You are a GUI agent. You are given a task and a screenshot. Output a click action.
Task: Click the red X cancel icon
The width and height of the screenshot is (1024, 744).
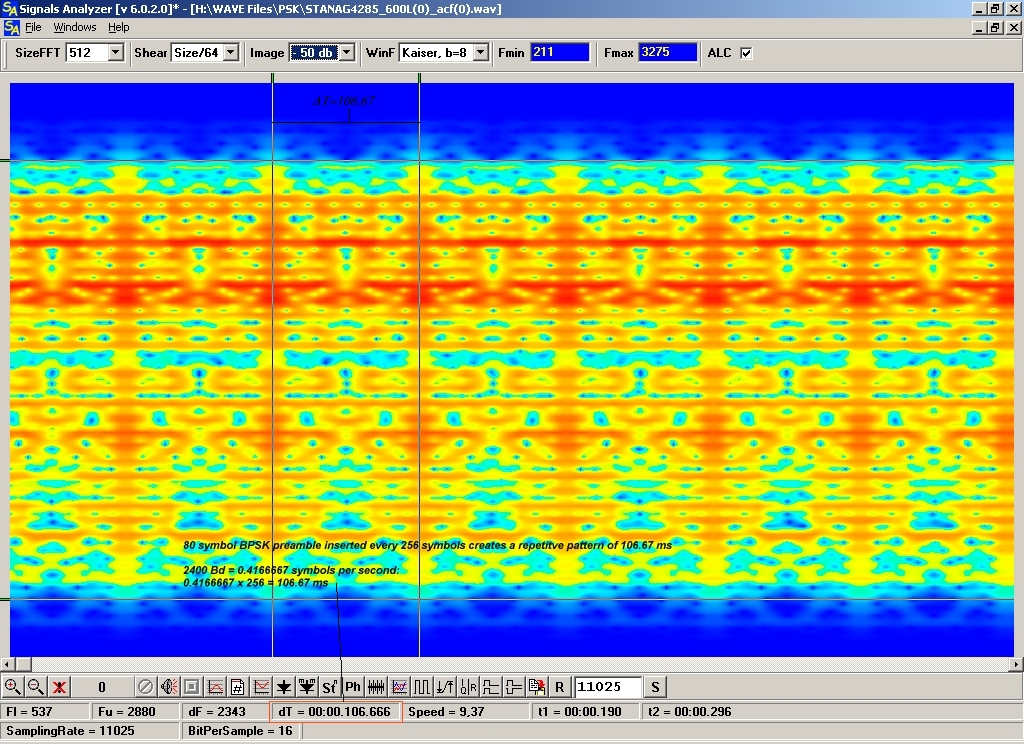pos(60,687)
